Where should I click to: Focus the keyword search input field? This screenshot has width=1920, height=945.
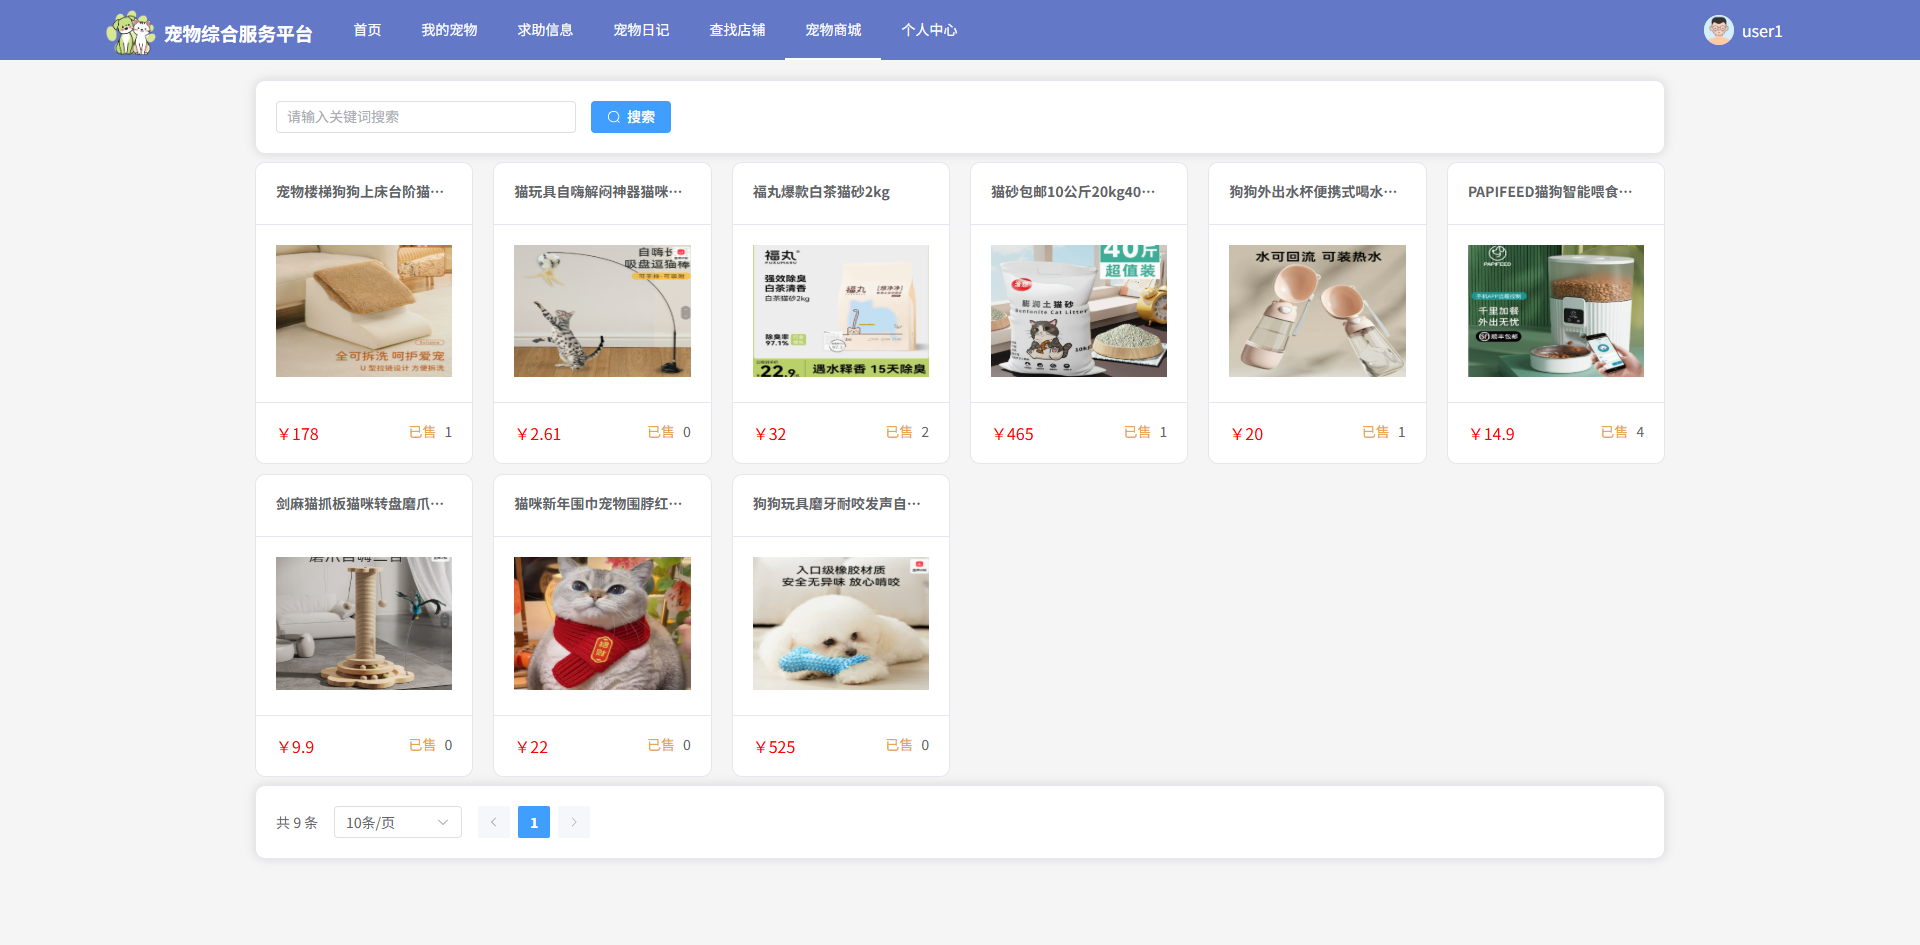[426, 117]
